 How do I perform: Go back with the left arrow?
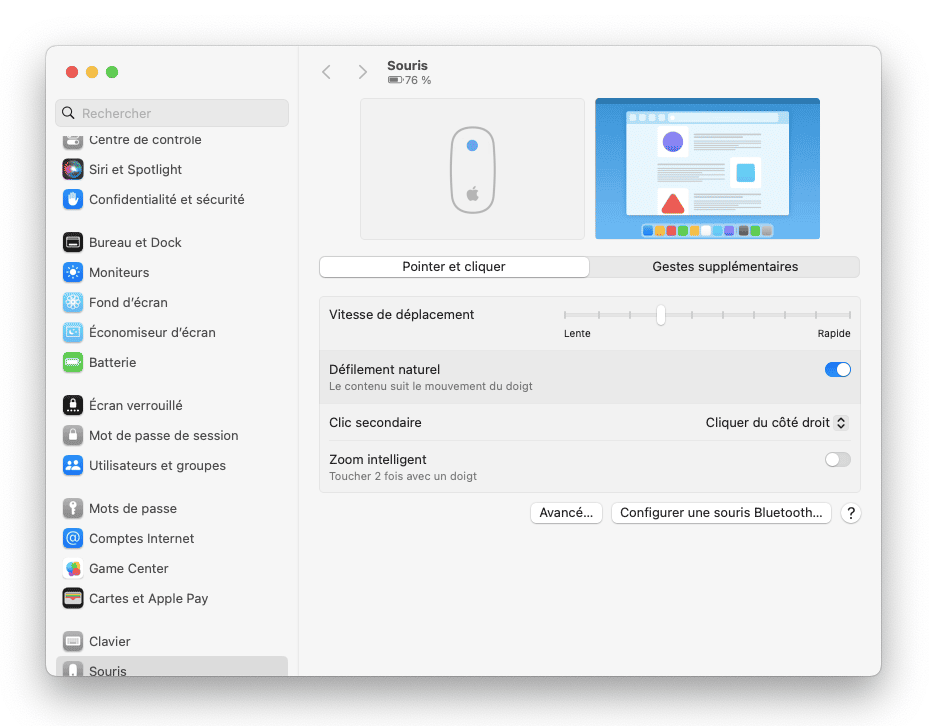[327, 72]
